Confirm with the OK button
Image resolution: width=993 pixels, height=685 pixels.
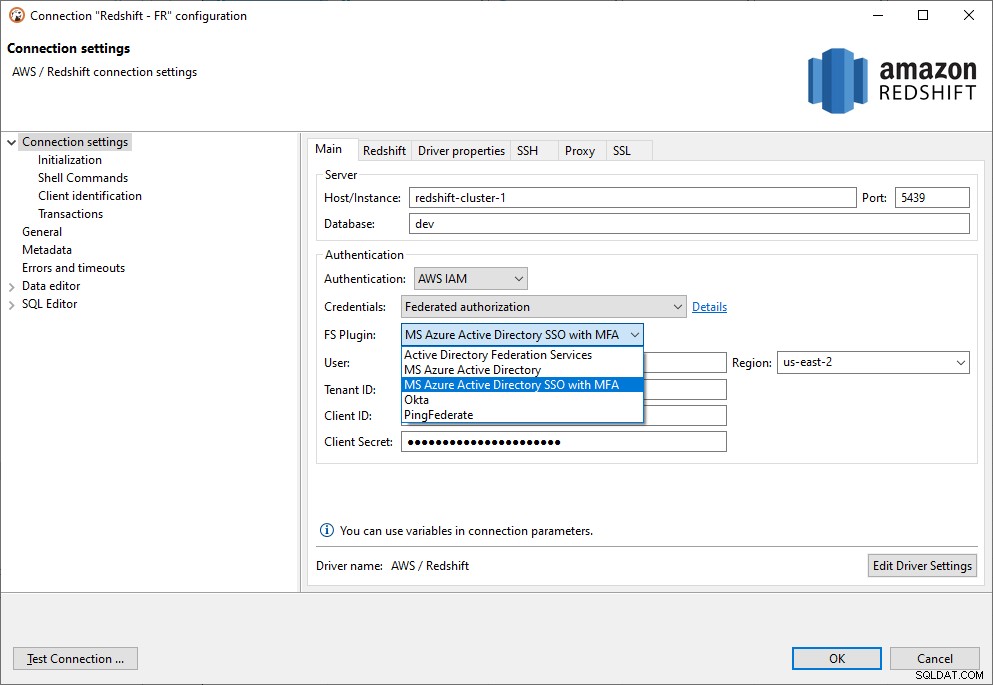tap(837, 659)
